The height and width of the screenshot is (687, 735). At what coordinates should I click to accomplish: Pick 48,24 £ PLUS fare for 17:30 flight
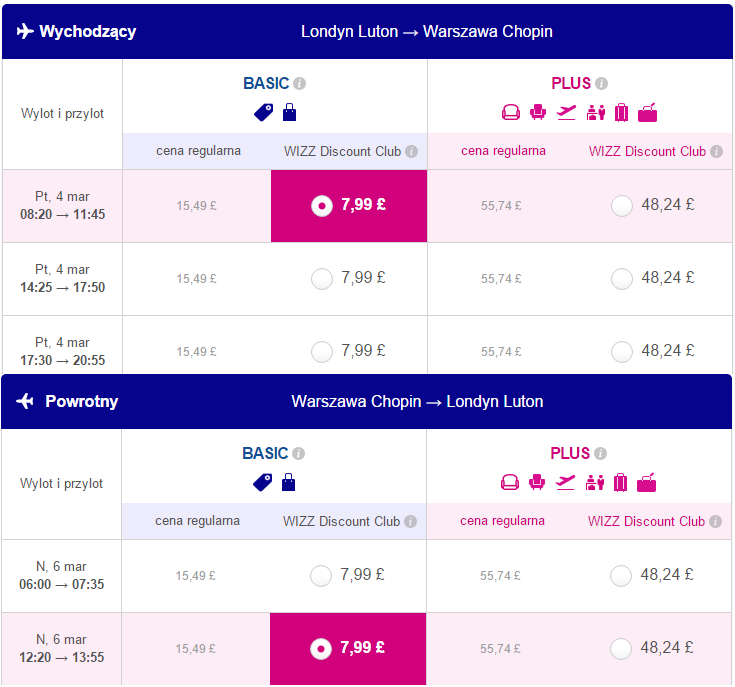pyautogui.click(x=622, y=352)
